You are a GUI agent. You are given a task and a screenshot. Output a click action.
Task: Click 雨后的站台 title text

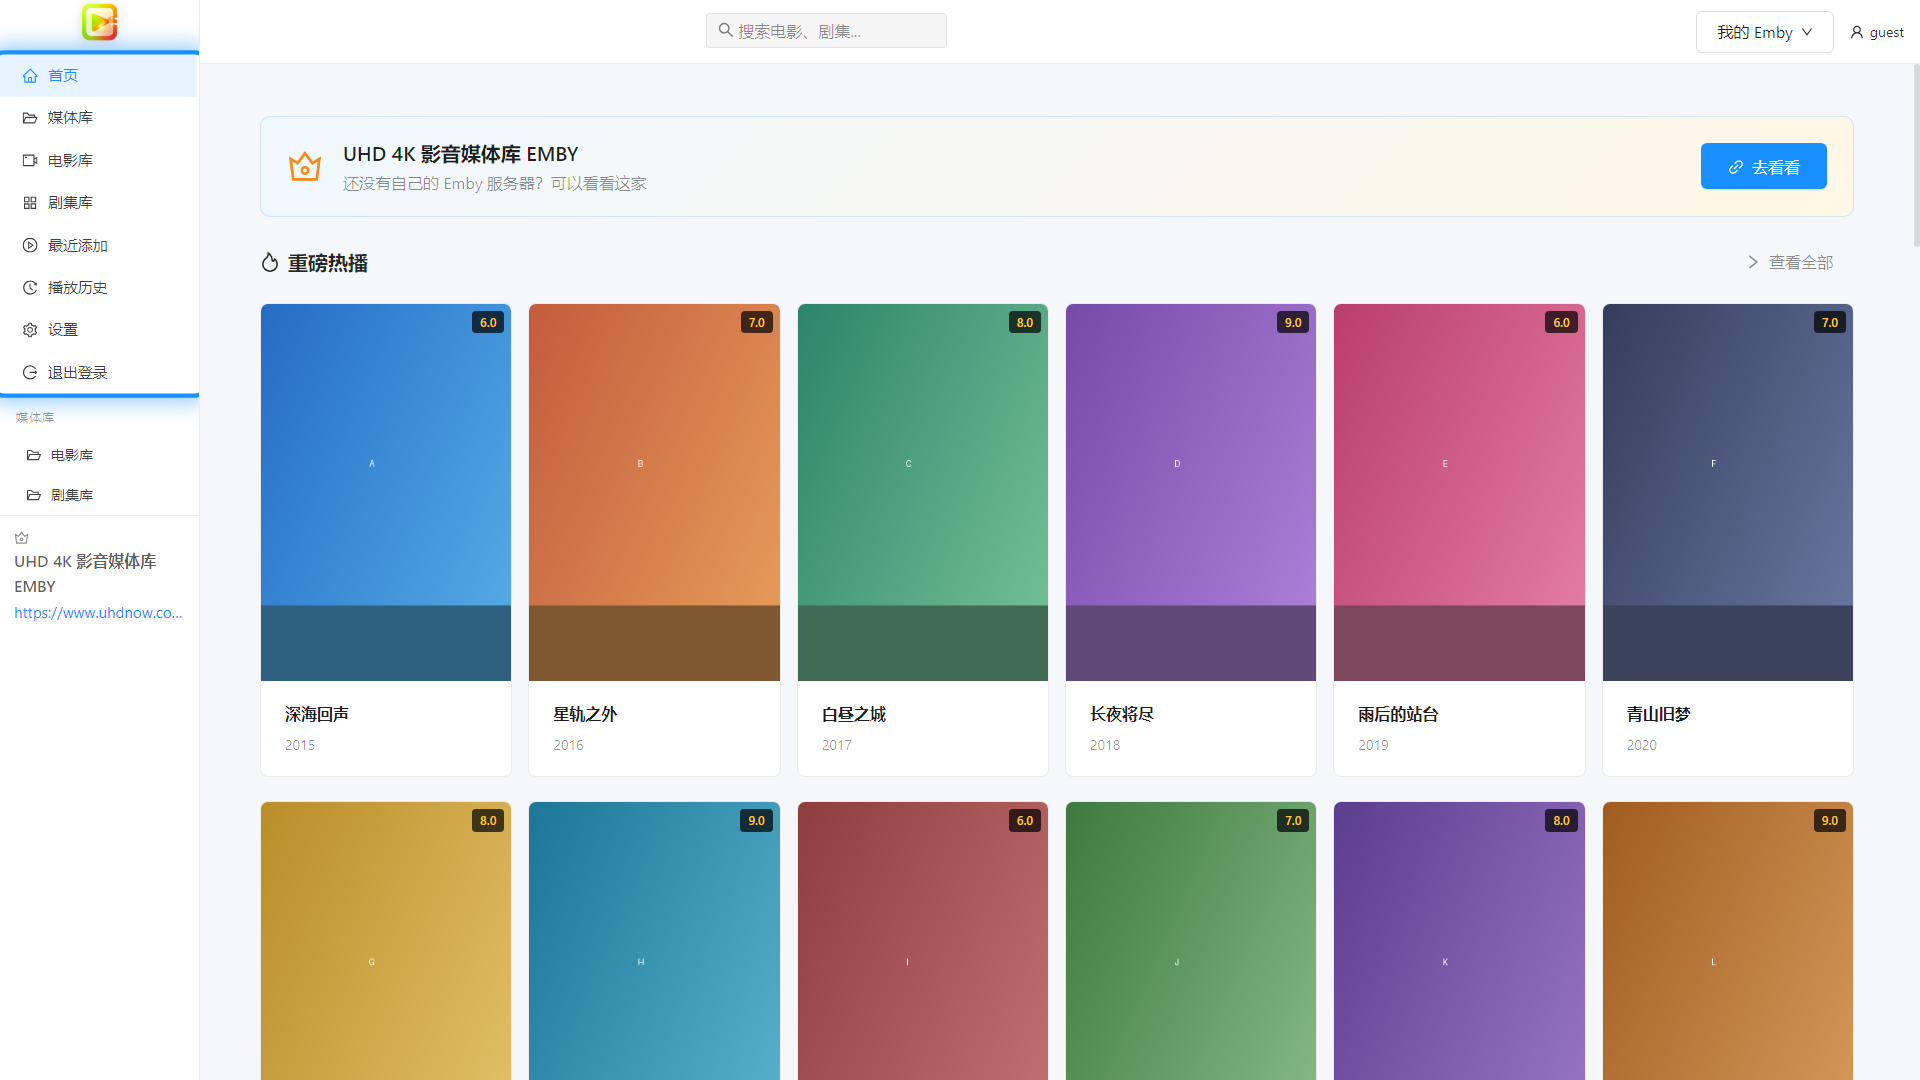[1398, 714]
